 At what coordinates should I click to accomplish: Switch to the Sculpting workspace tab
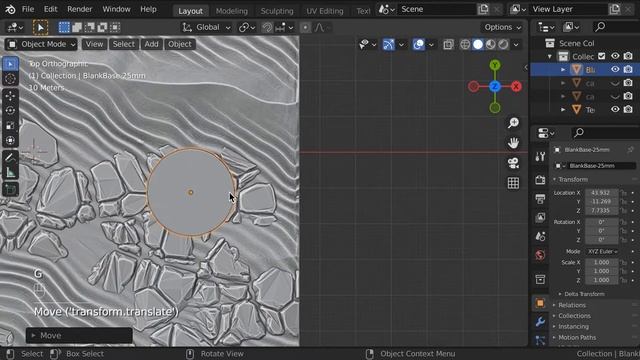[x=277, y=11]
